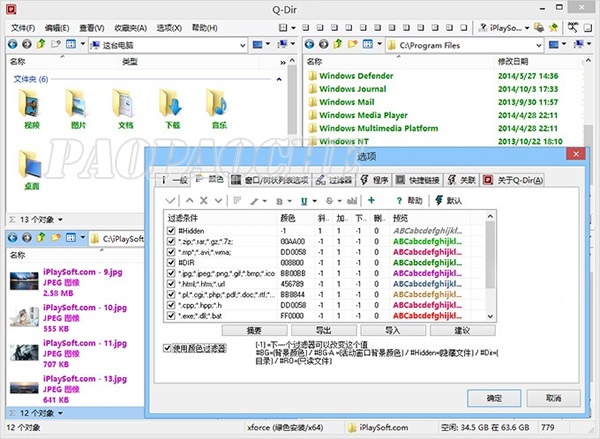This screenshot has width=600, height=439.
Task: Uncheck the *.zip;*.rar filter checkbox
Action: (171, 242)
